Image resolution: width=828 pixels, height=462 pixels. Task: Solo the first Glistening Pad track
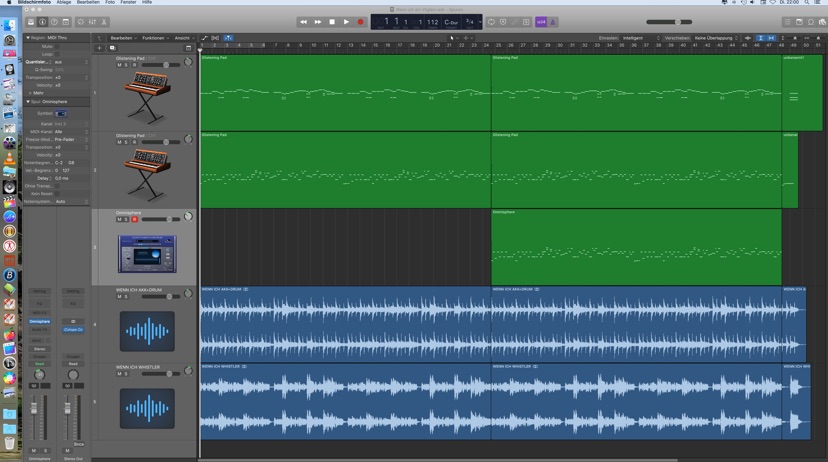[x=126, y=65]
